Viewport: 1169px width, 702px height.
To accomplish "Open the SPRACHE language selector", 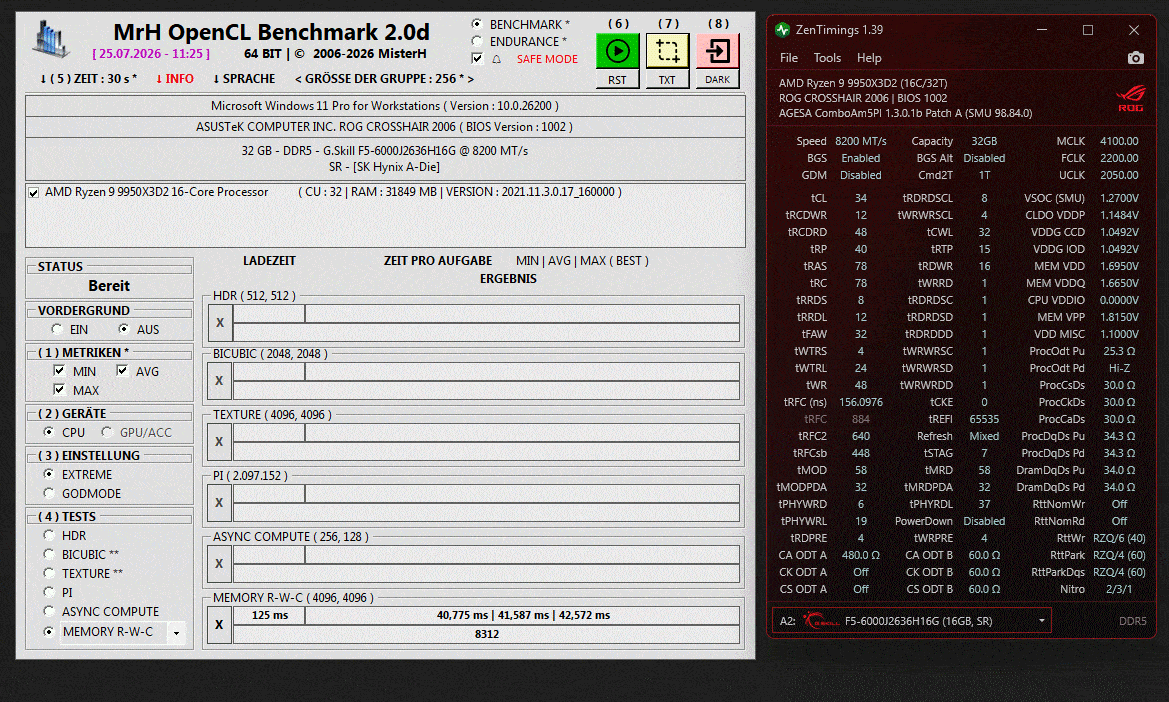I will coord(244,79).
